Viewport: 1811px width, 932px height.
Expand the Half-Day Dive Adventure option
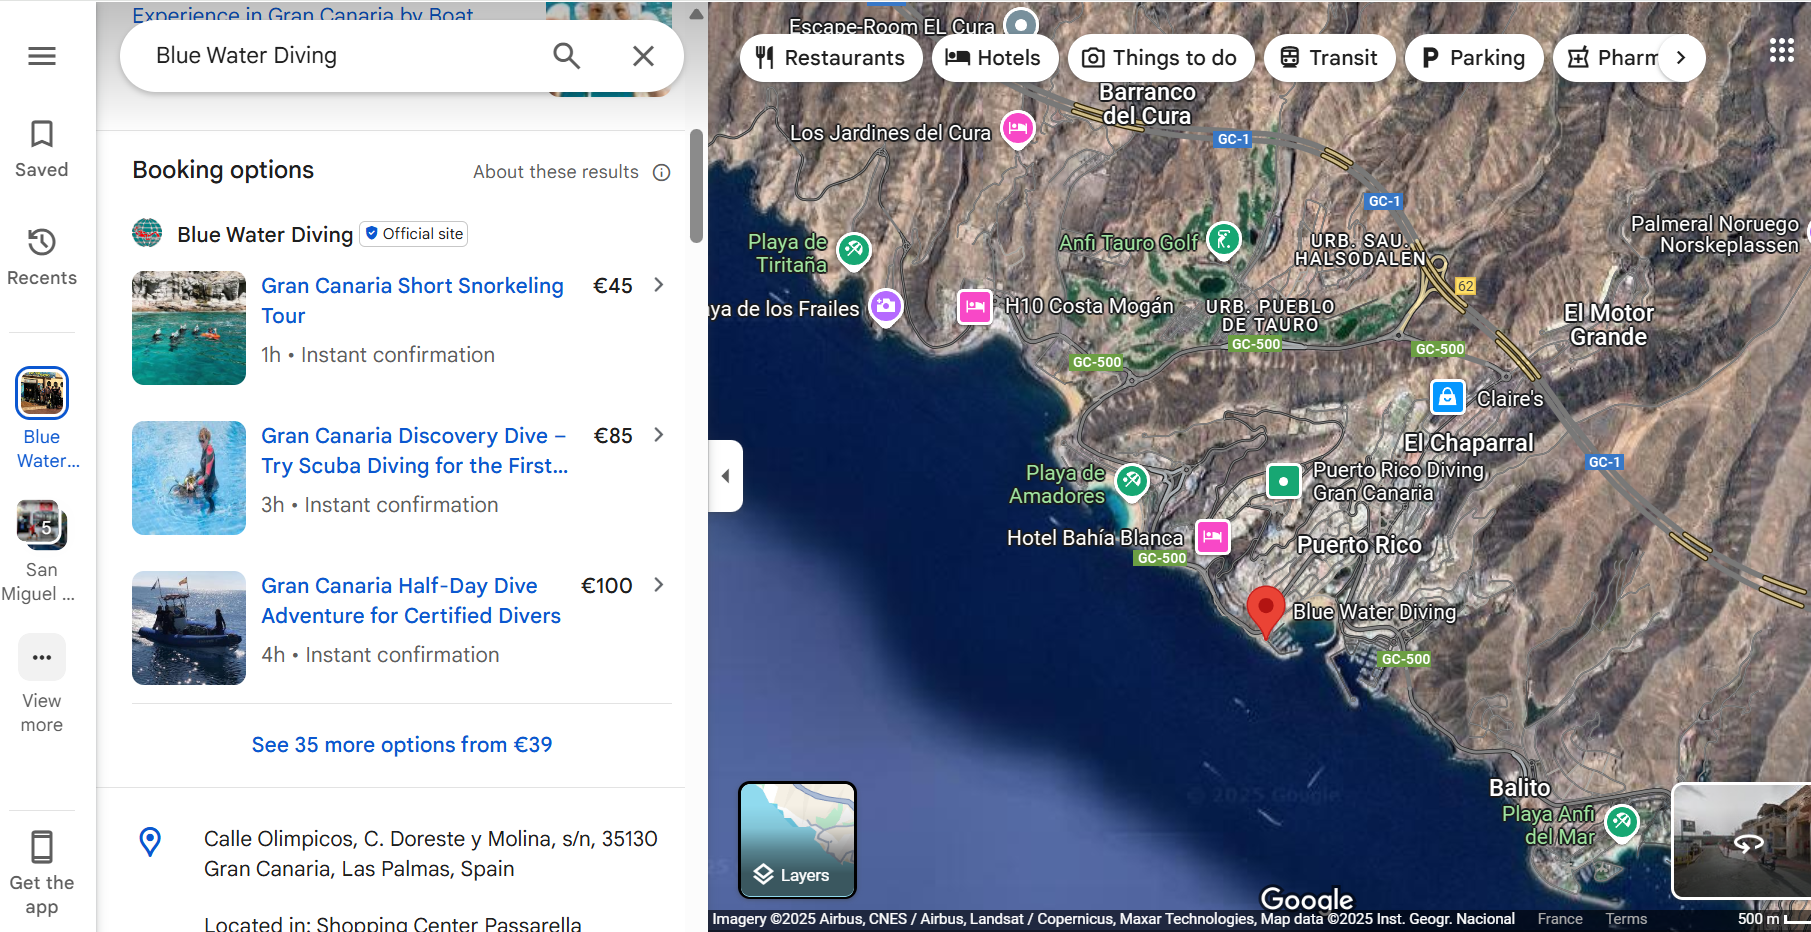[658, 585]
